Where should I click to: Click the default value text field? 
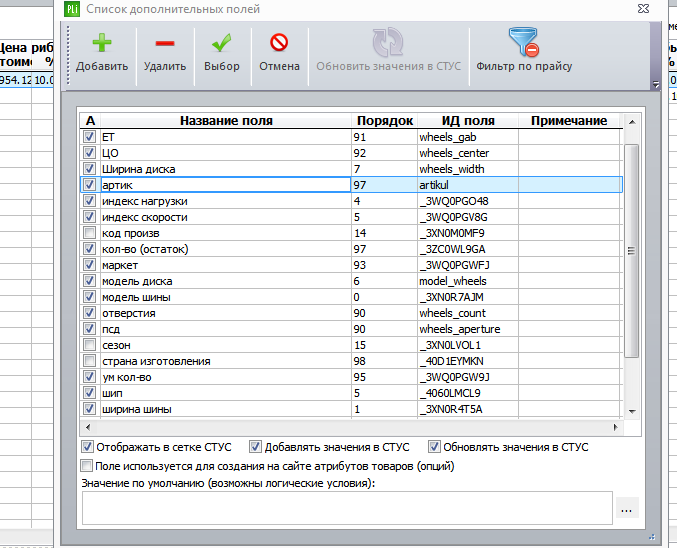tap(347, 507)
